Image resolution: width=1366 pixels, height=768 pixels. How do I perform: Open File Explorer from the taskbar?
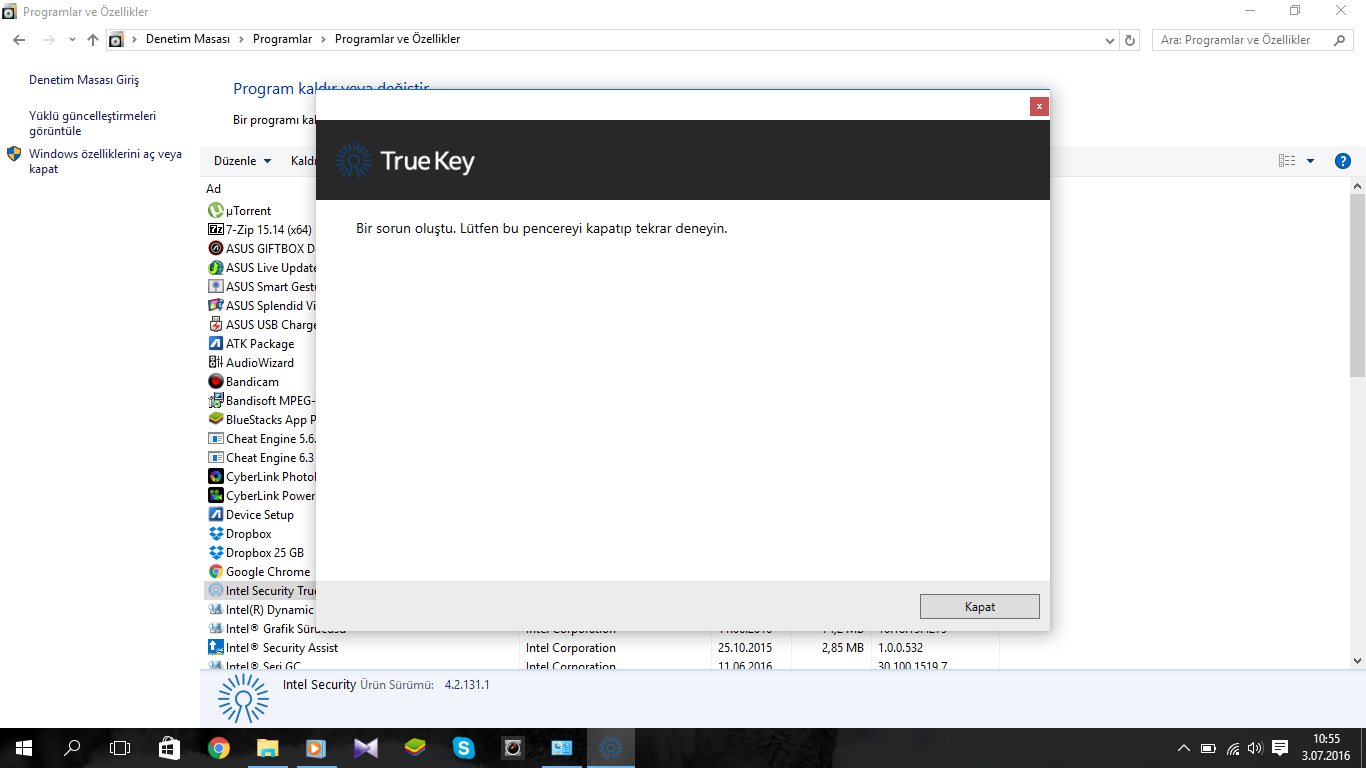coord(267,747)
